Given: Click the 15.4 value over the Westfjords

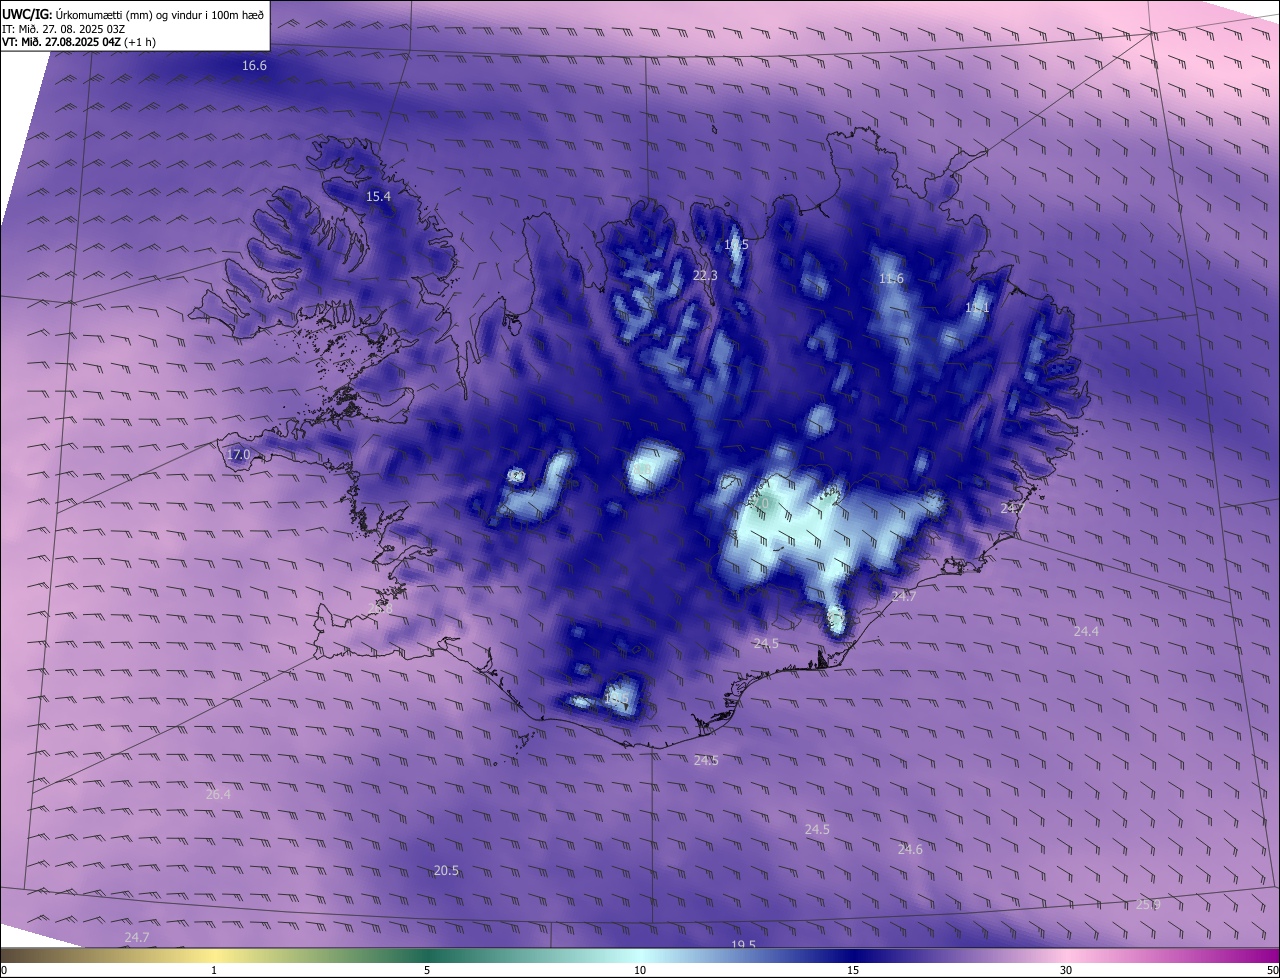Looking at the screenshot, I should (378, 197).
